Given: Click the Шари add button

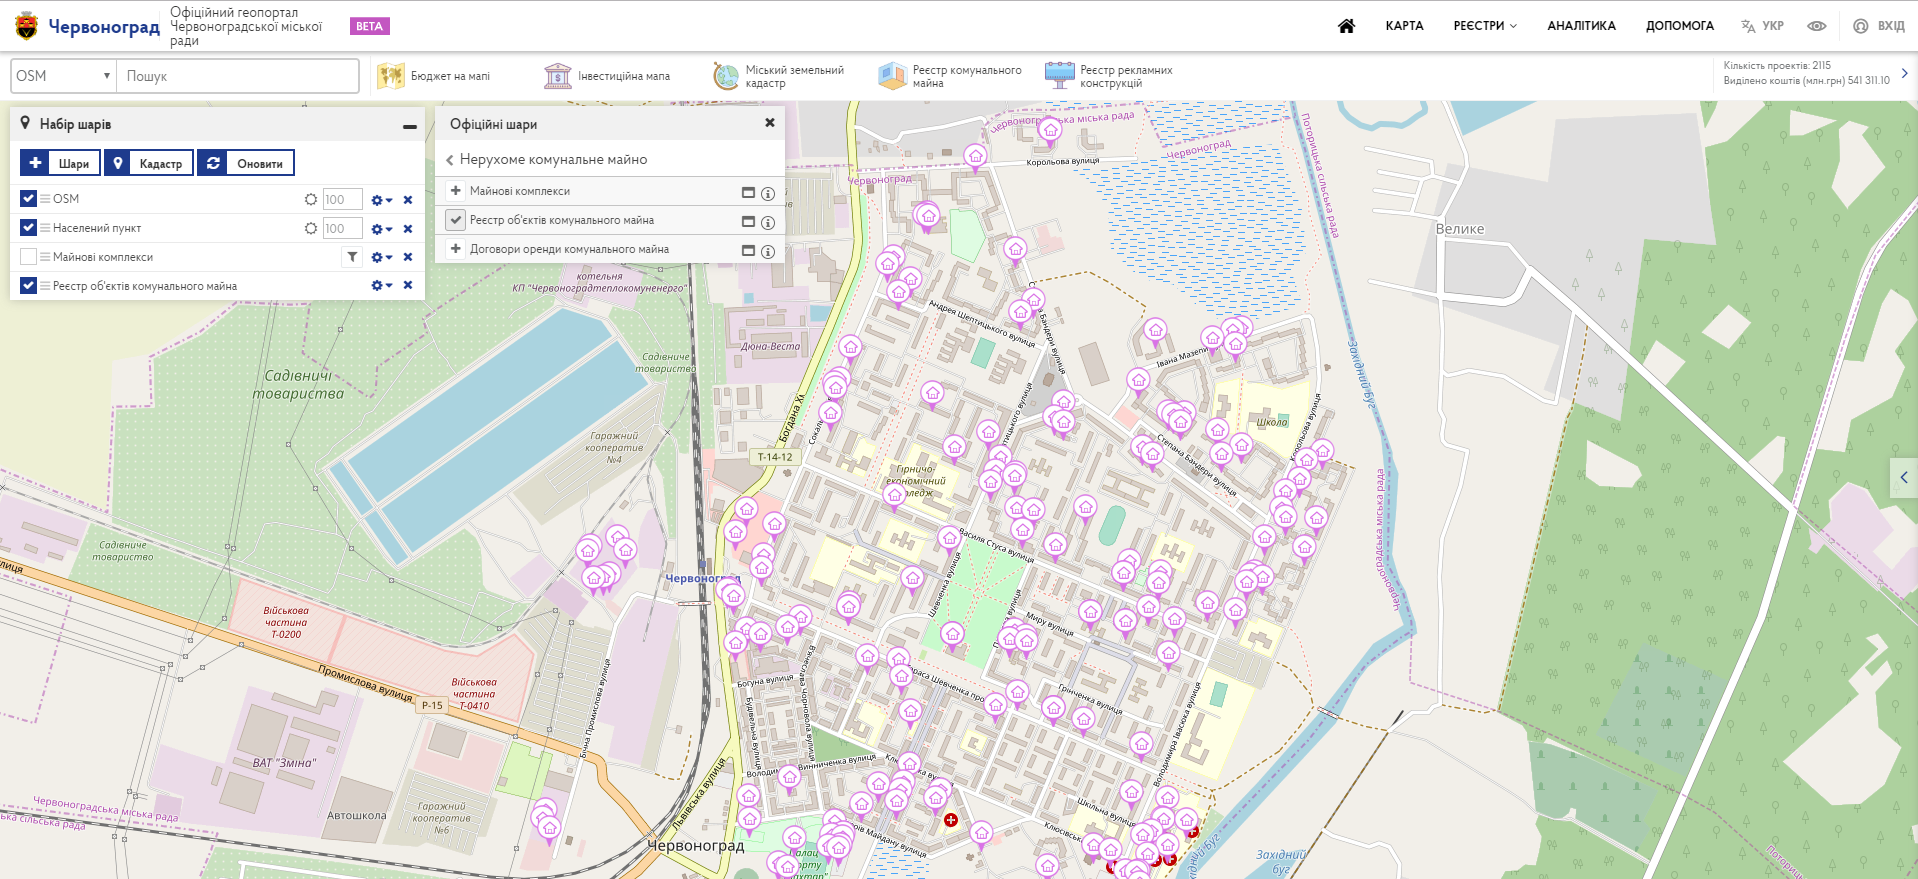Looking at the screenshot, I should click(x=61, y=163).
